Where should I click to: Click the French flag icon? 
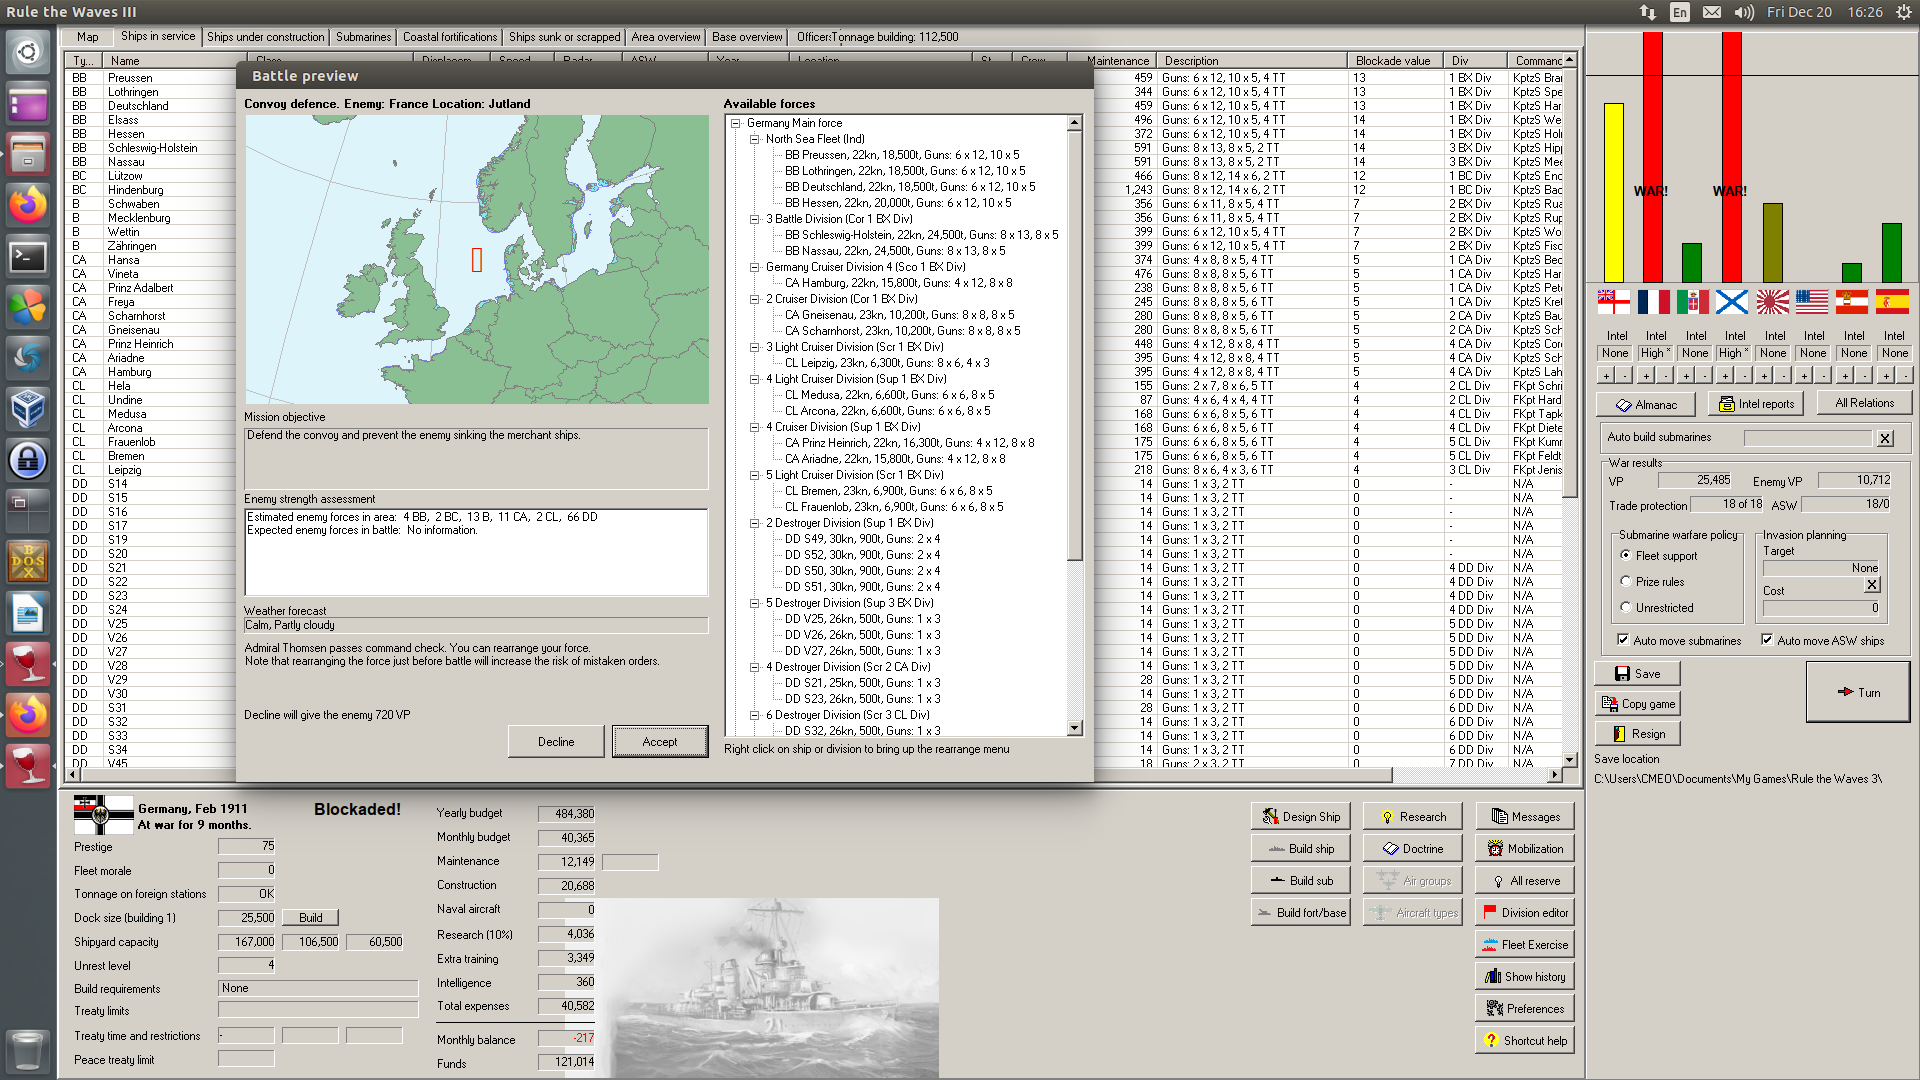1653,301
